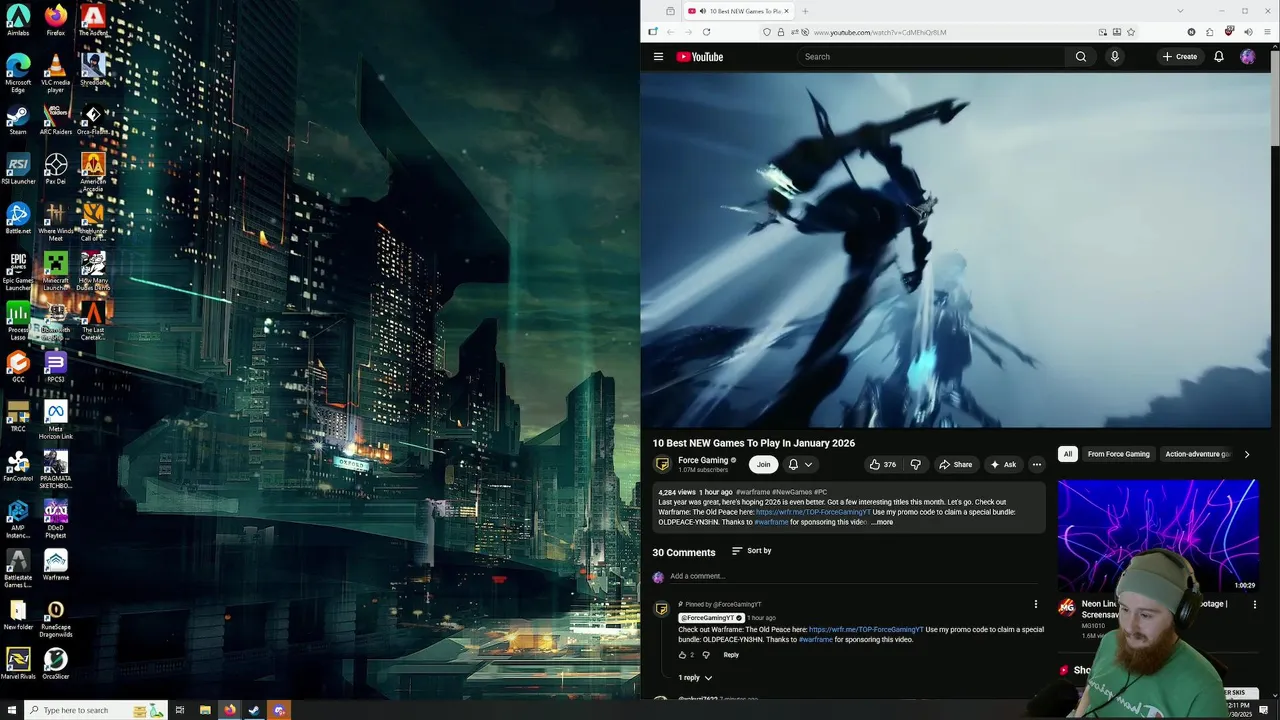Open the Force Gaming channel name
Screen dimensions: 1280x720
click(x=703, y=461)
